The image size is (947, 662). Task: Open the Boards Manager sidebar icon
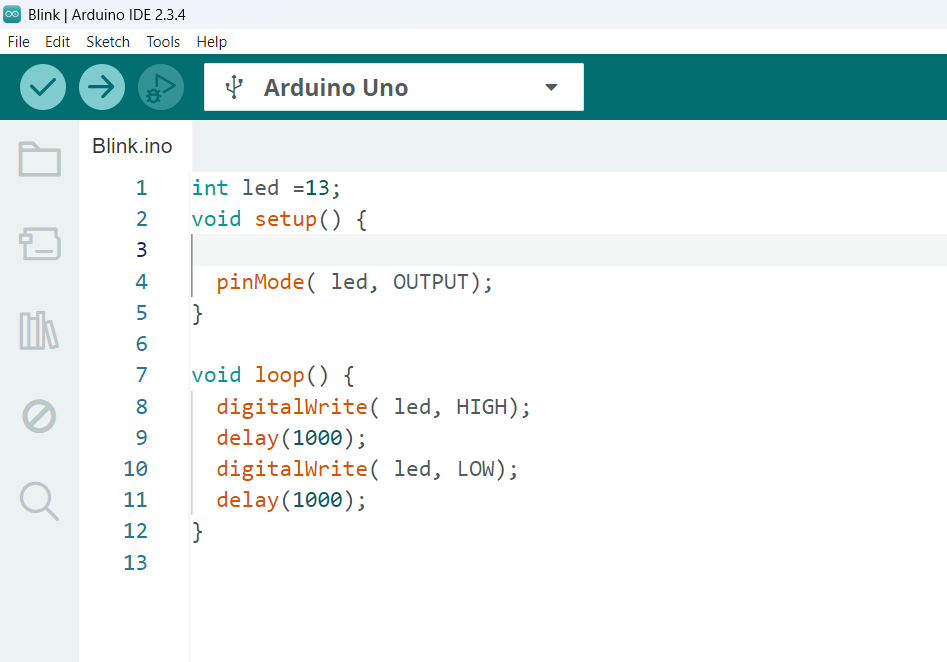39,243
